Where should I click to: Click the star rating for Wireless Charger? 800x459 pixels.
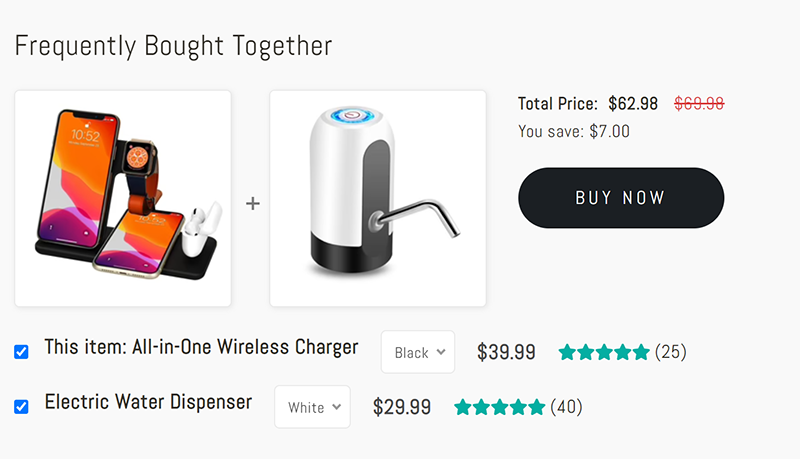click(x=604, y=352)
